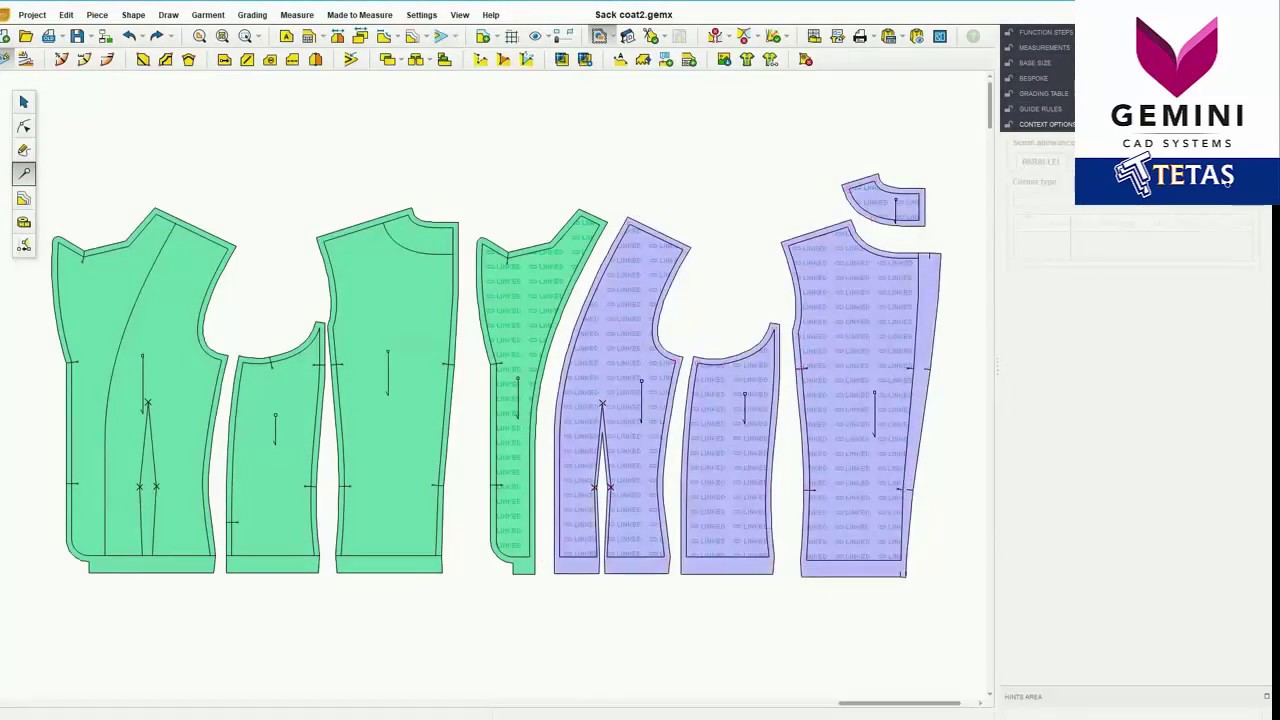The width and height of the screenshot is (1280, 720).
Task: Click the cyan arrow piece icon in top row
Action: tap(441, 36)
